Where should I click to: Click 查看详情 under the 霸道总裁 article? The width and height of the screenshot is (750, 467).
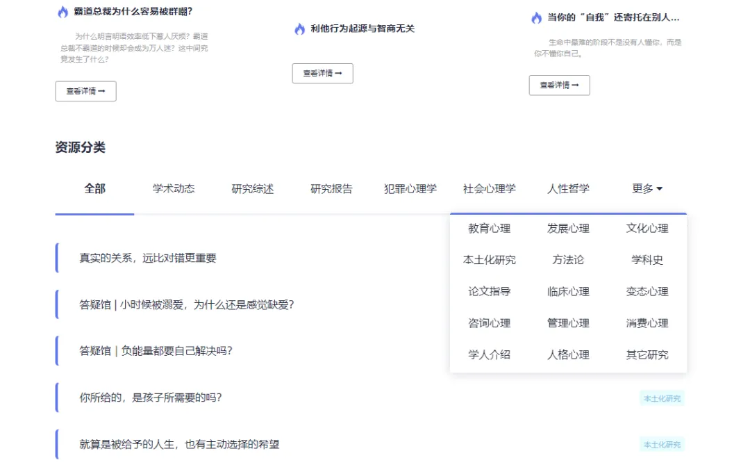coord(85,91)
